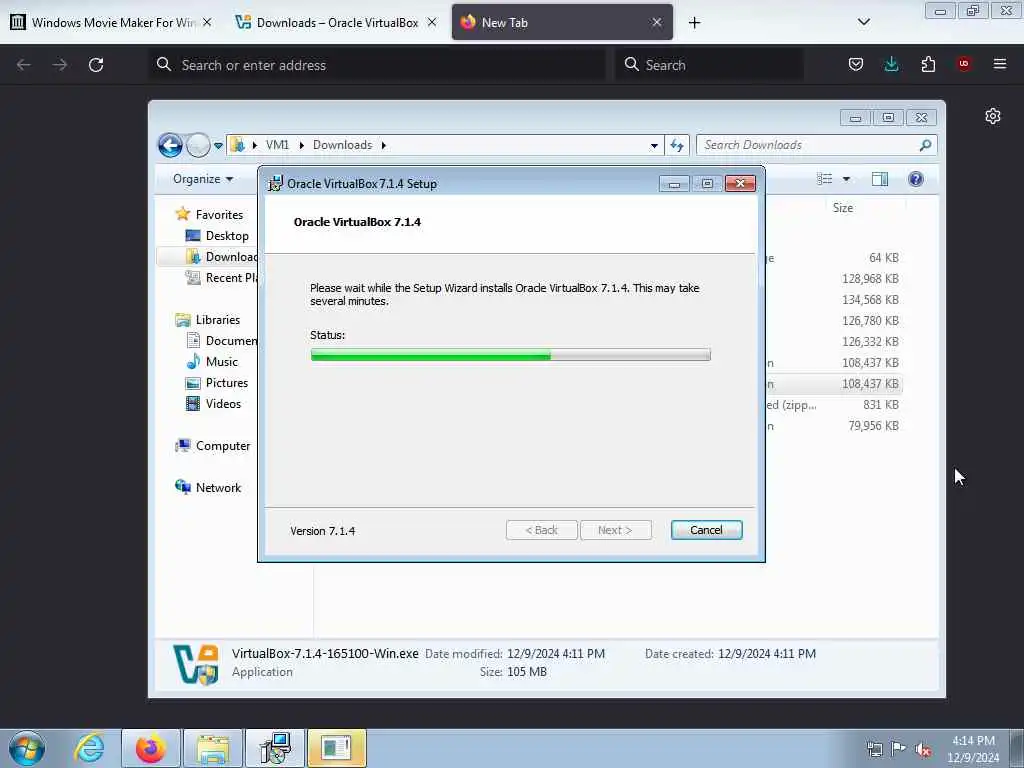This screenshot has width=1024, height=768.
Task: Expand Explorer recent pages dropdown arrow
Action: coord(218,146)
